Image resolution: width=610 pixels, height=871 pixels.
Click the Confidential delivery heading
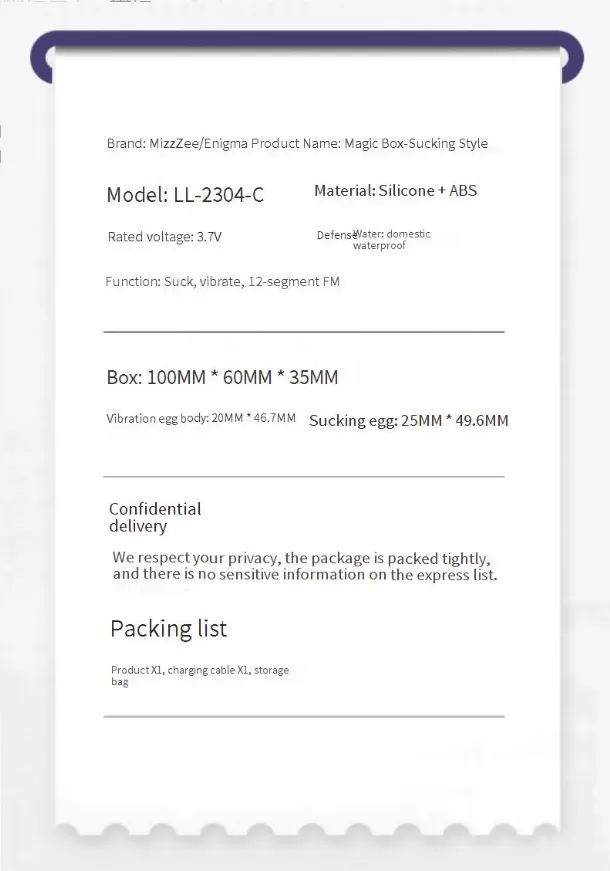click(x=154, y=517)
